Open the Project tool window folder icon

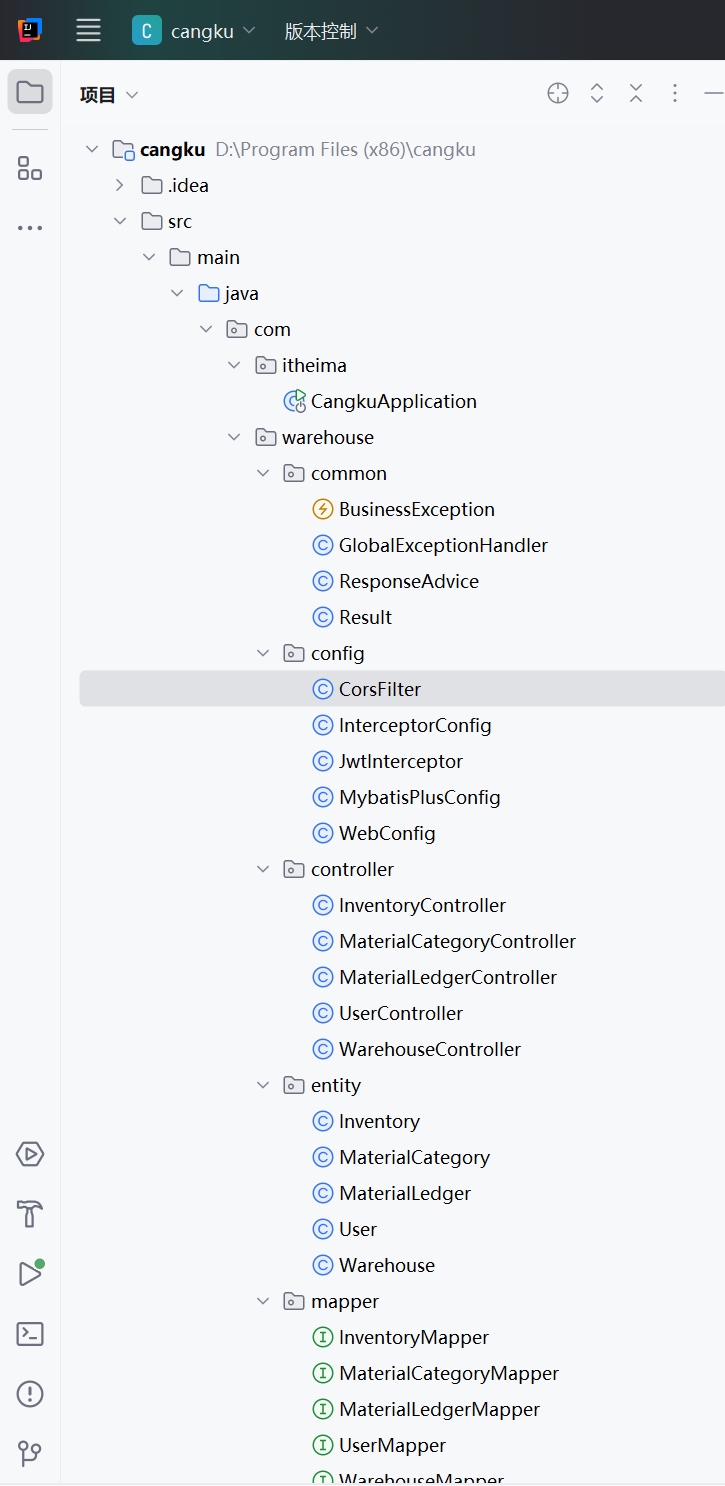tap(30, 93)
